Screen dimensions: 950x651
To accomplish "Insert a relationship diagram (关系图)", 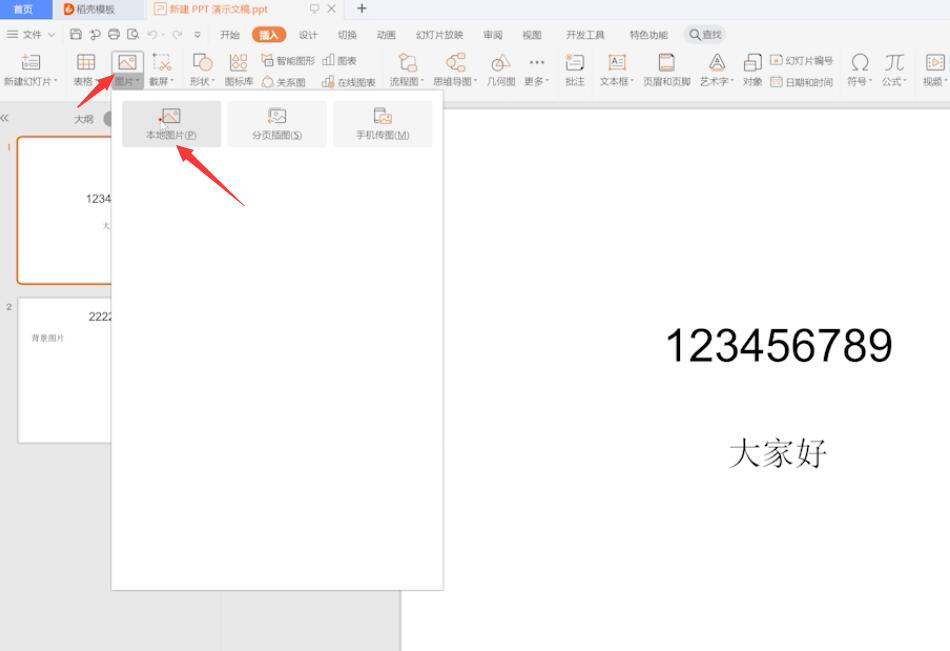I will (284, 82).
